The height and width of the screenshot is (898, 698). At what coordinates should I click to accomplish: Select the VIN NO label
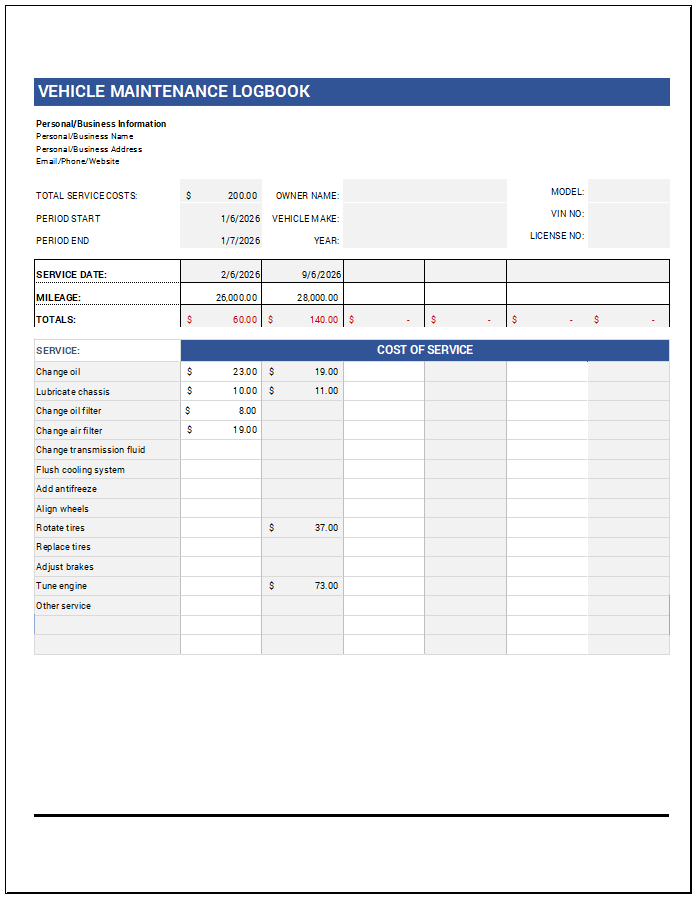point(567,214)
